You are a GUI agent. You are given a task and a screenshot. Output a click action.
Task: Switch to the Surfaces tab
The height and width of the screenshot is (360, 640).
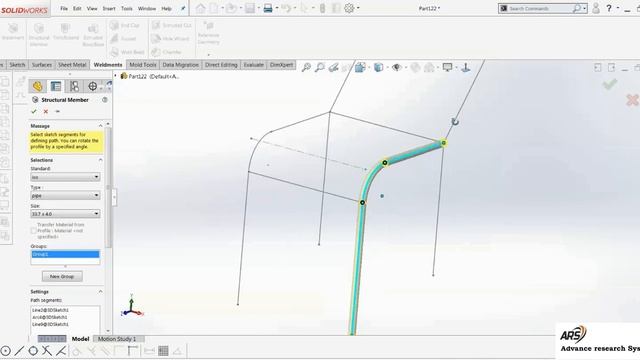(x=42, y=65)
